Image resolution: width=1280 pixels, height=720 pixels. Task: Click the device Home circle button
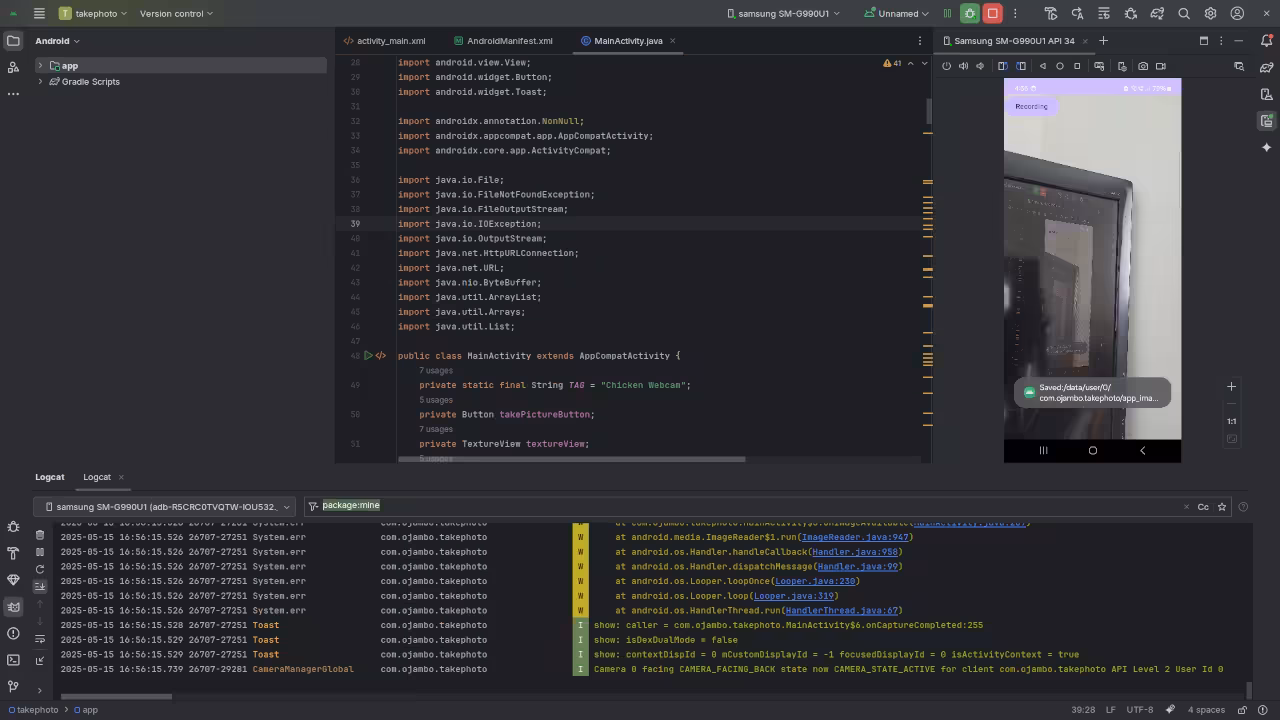click(1060, 66)
